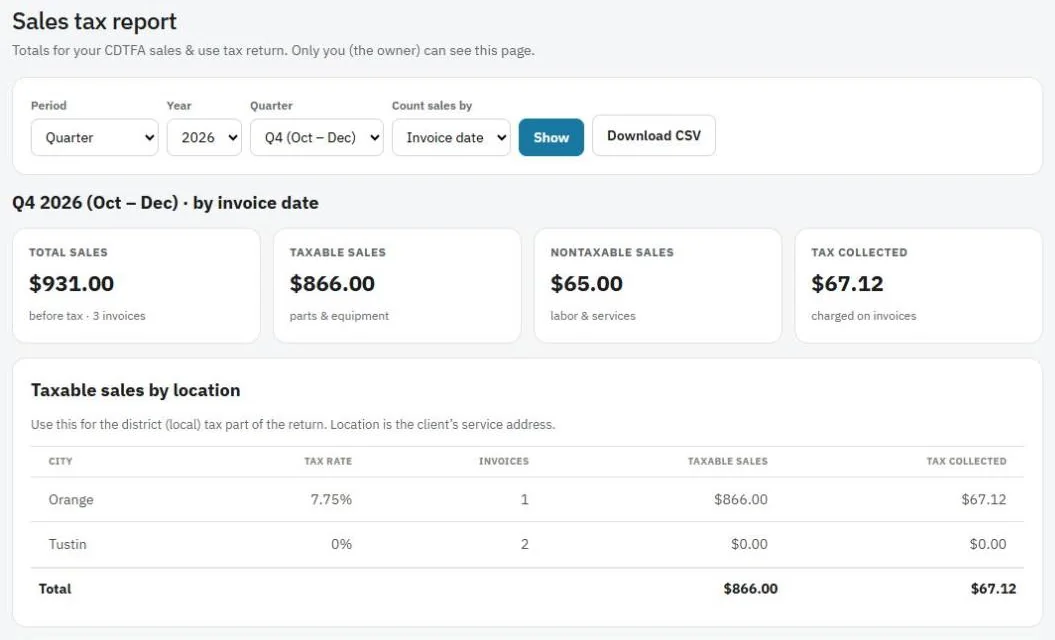This screenshot has height=640, width=1055.
Task: Click the 0% tax rate for Tustin
Action: (x=341, y=544)
